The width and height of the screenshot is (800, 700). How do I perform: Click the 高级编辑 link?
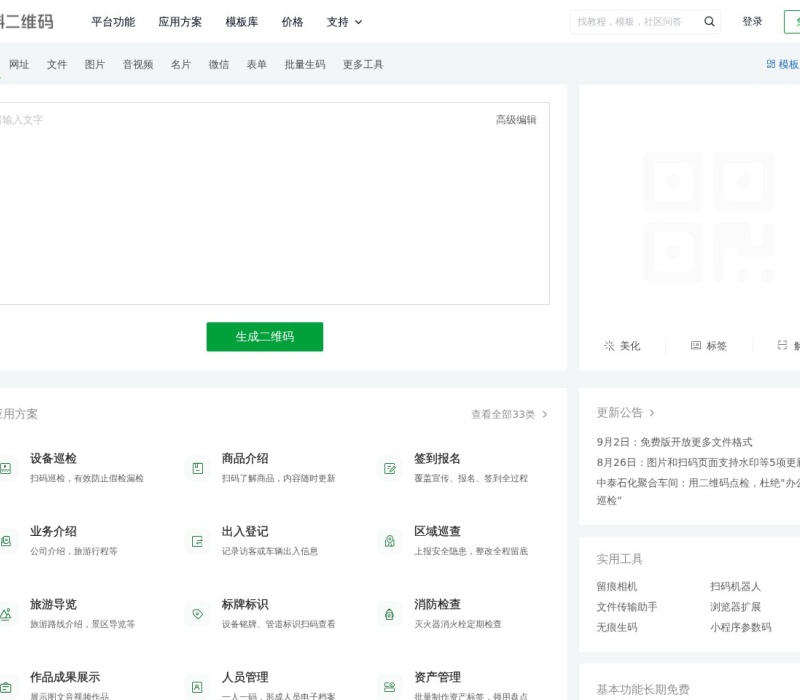516,119
